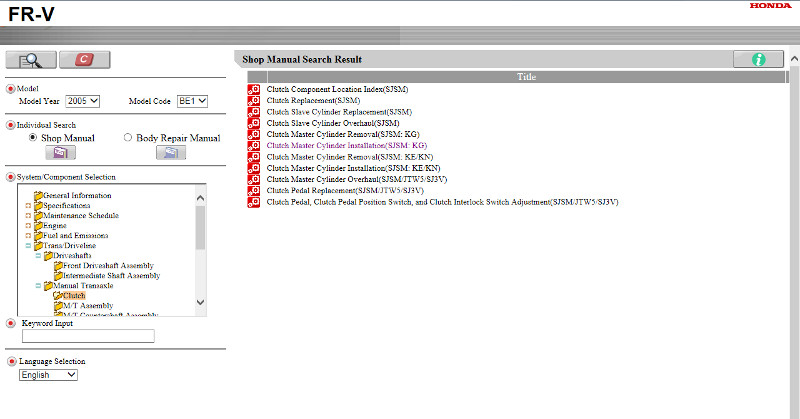This screenshot has width=800, height=419.
Task: Select the Body Repair Manual radio button
Action: 127,138
